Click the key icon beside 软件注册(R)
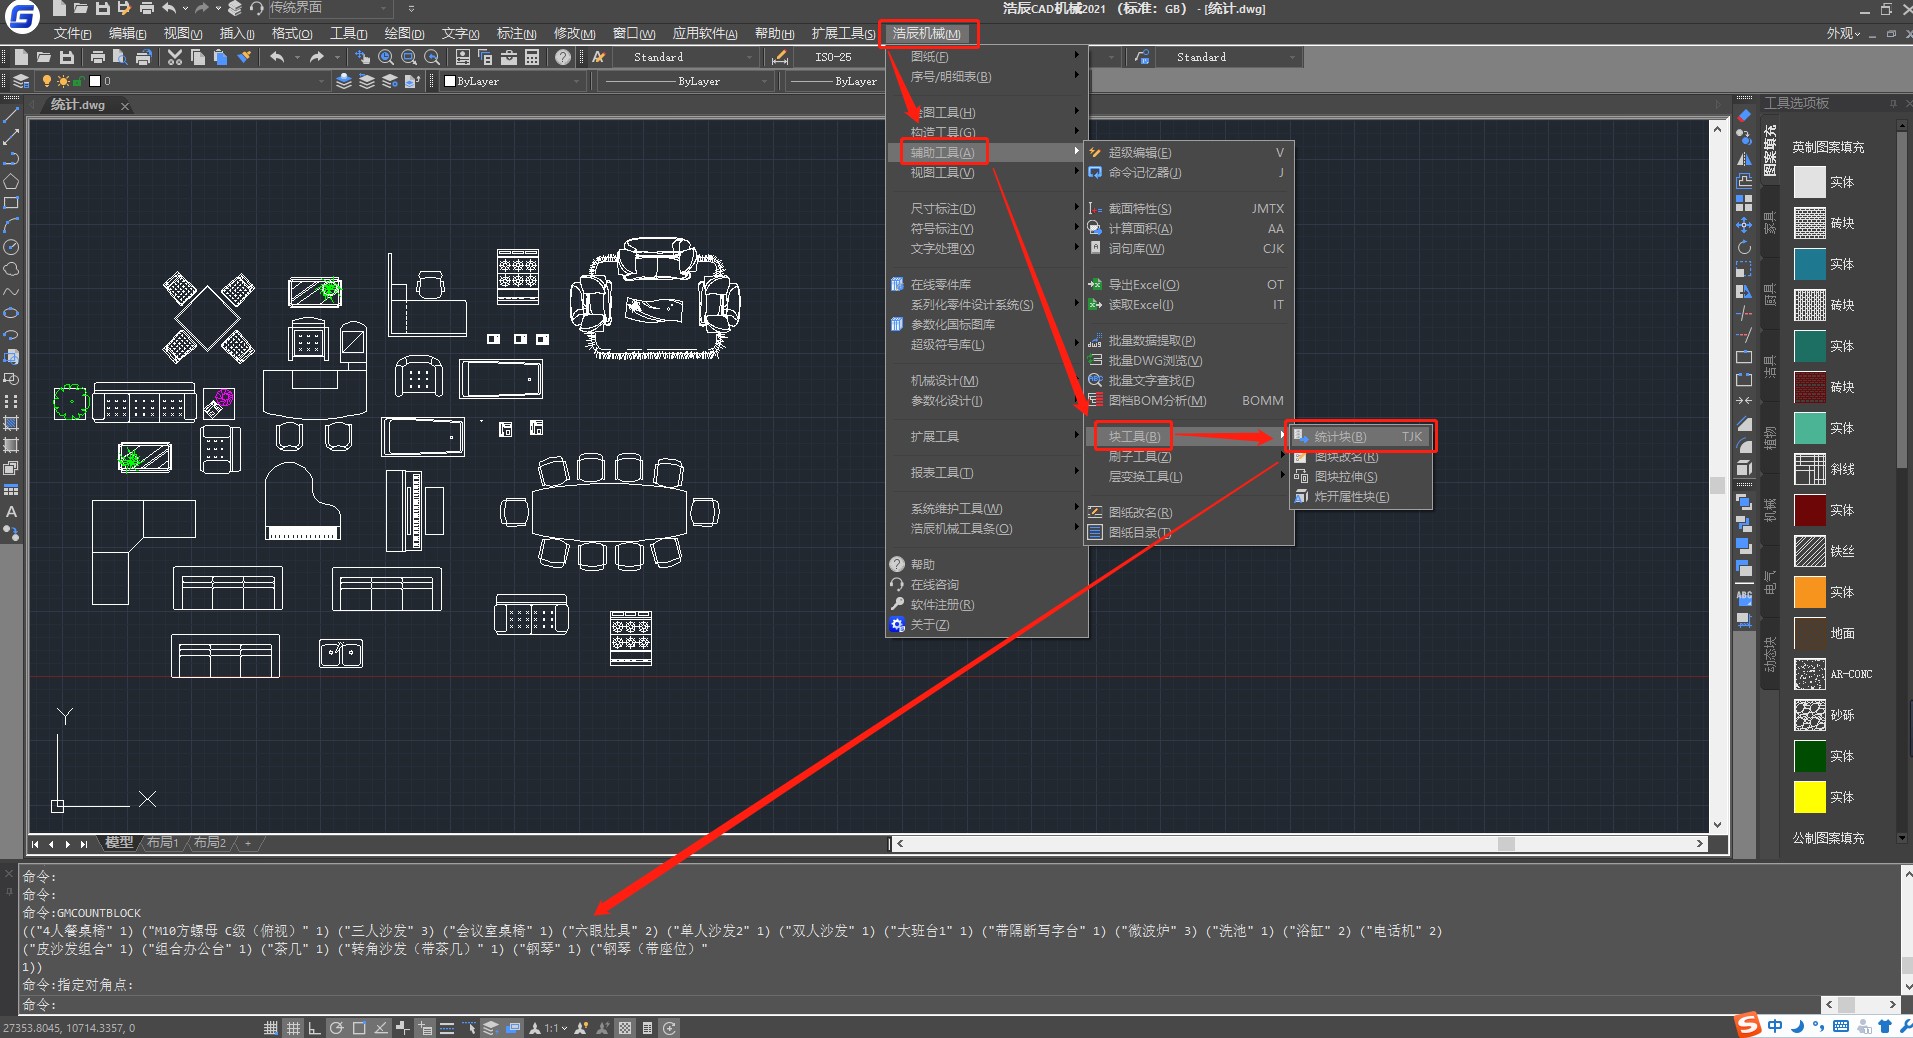The width and height of the screenshot is (1913, 1038). pos(897,605)
